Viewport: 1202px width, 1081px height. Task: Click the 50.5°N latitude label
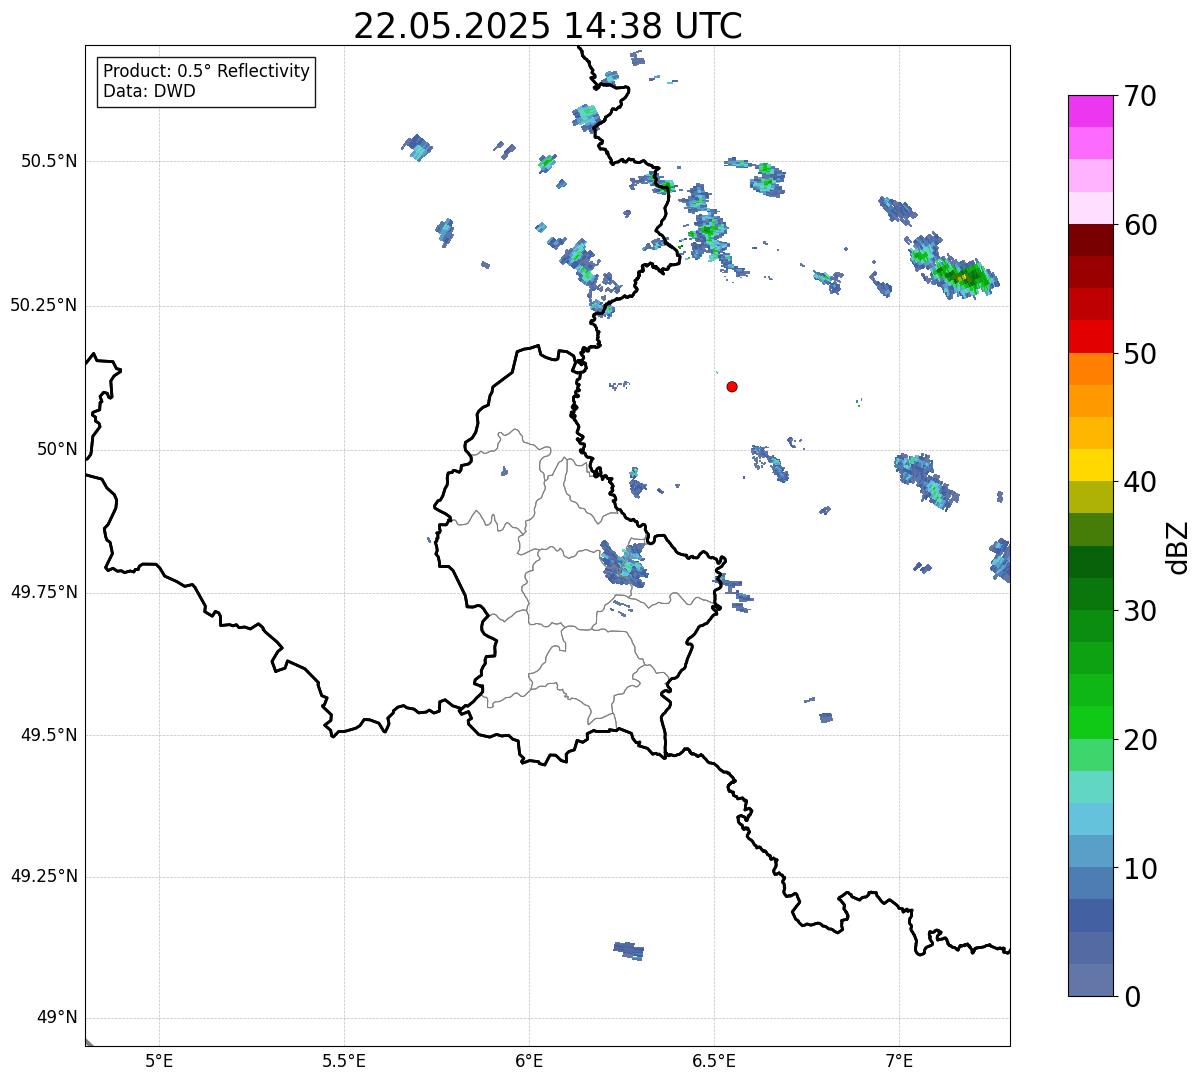(x=49, y=161)
